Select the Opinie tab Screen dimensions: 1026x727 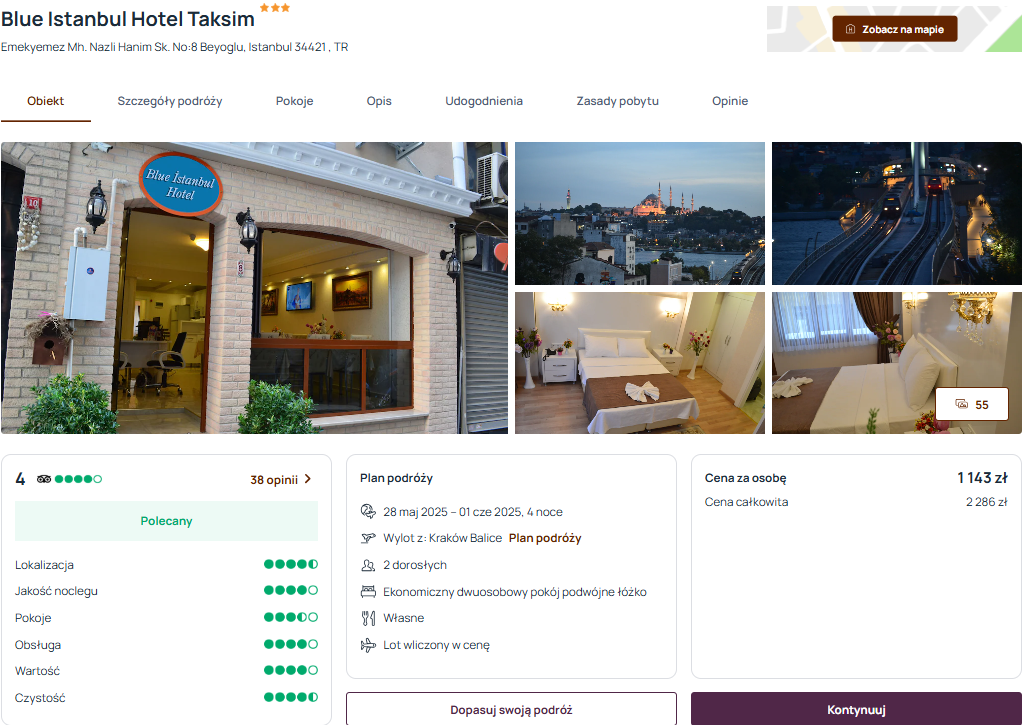coord(730,101)
